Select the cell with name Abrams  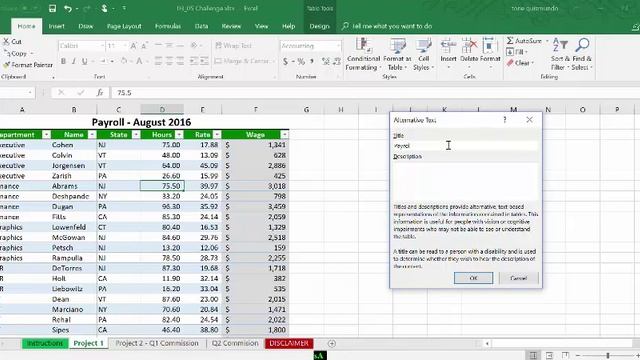click(73, 186)
